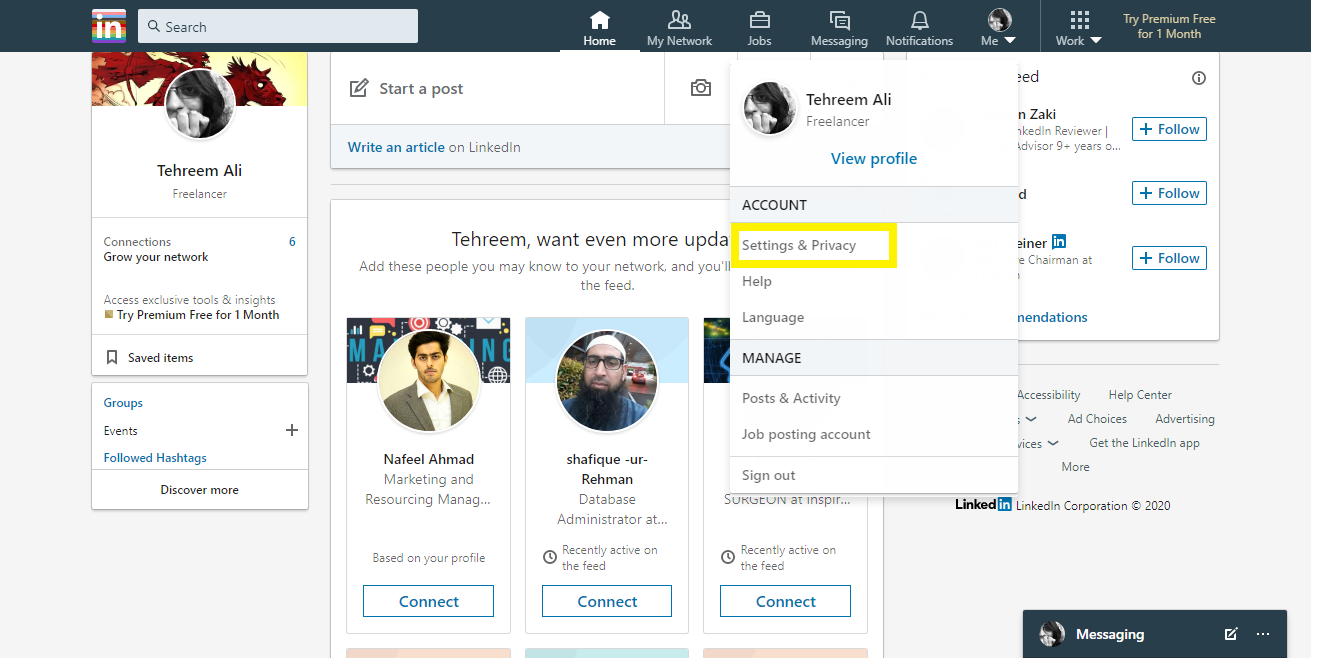Open Settings & Privacy
1326x658 pixels.
[799, 245]
